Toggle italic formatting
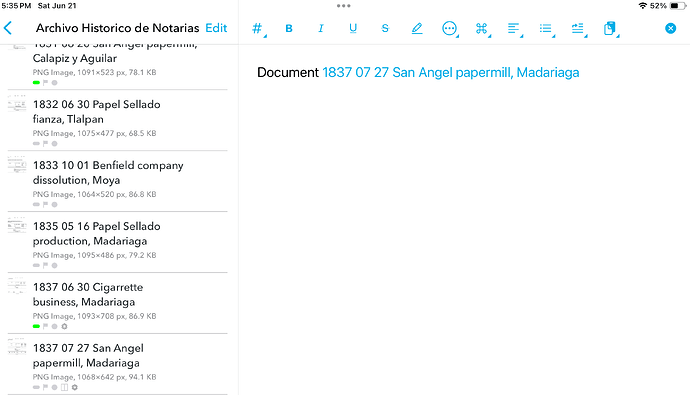 pos(321,29)
